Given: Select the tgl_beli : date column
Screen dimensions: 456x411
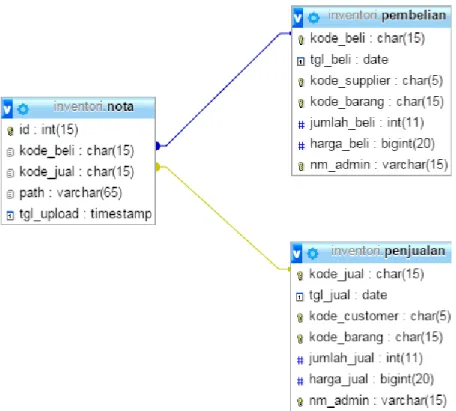Looking at the screenshot, I should pyautogui.click(x=349, y=60).
